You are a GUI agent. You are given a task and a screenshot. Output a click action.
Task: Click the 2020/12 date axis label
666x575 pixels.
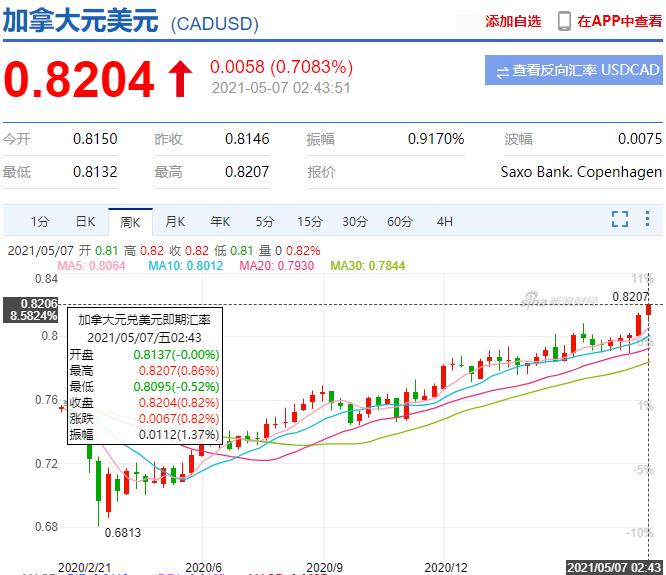(446, 568)
